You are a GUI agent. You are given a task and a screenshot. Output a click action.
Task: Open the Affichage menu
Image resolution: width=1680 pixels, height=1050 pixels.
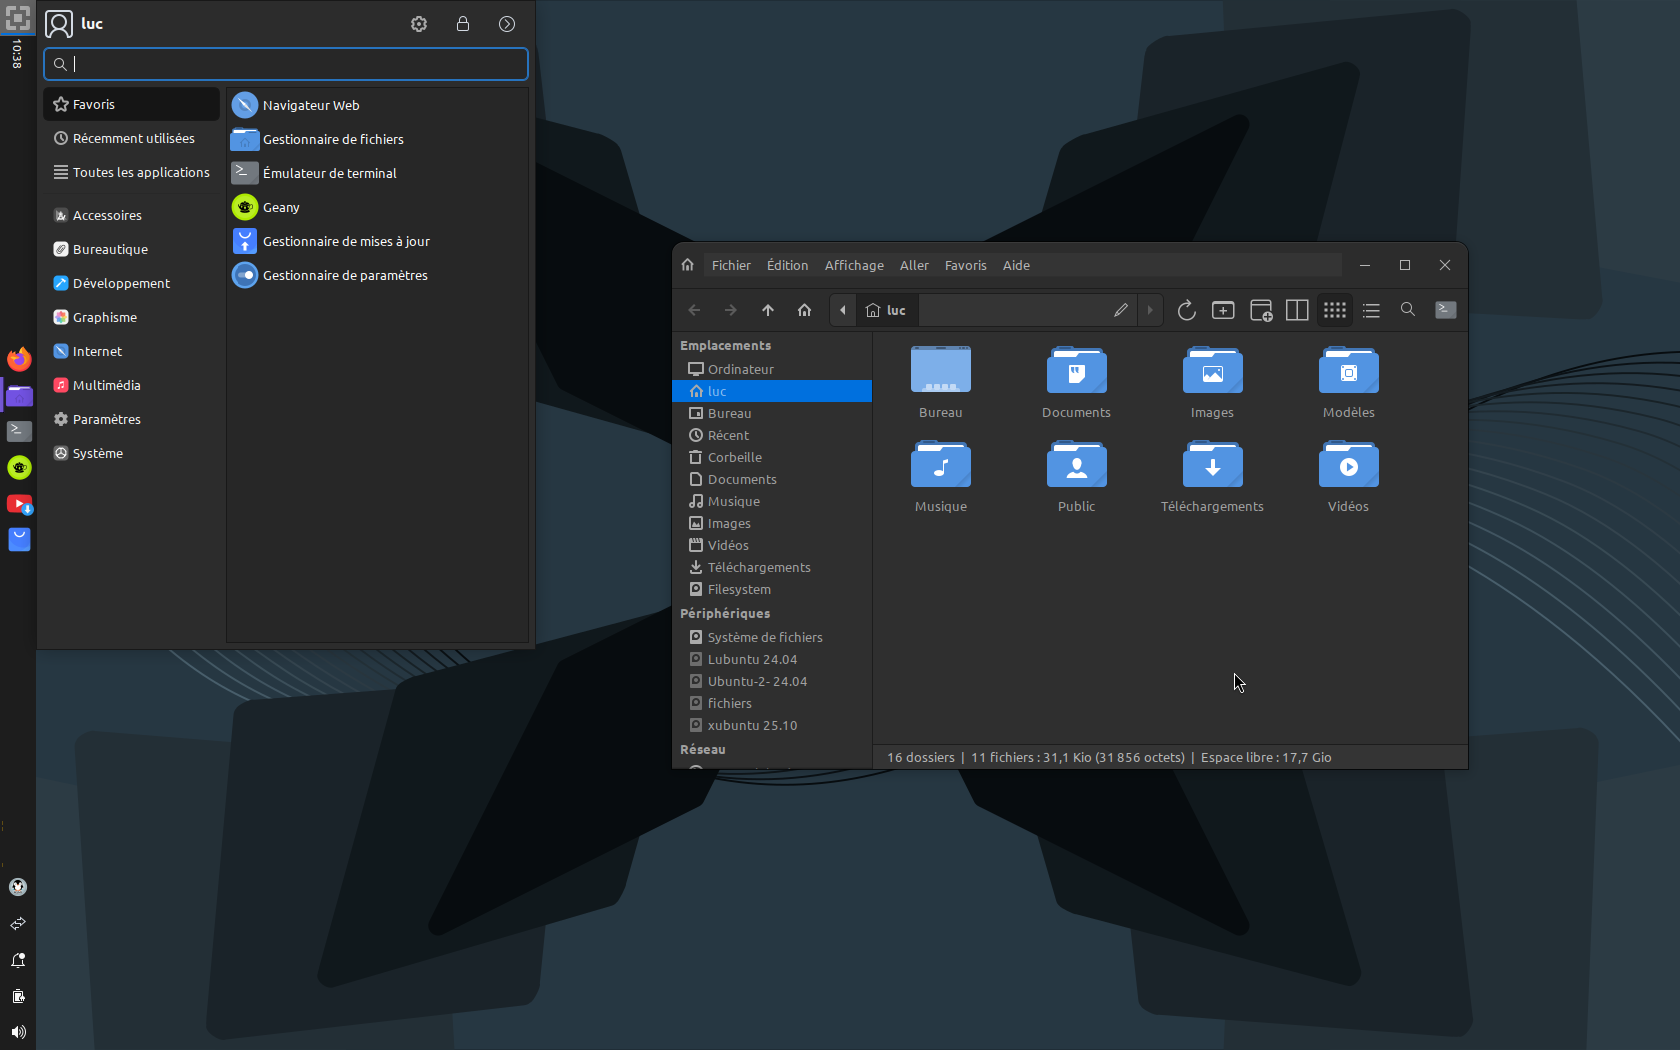853,265
